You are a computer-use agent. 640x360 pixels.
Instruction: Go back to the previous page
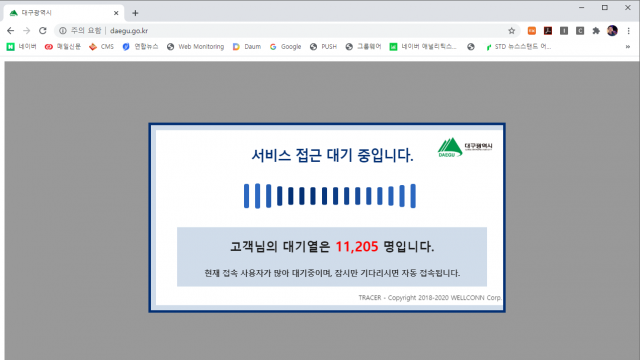point(11,31)
